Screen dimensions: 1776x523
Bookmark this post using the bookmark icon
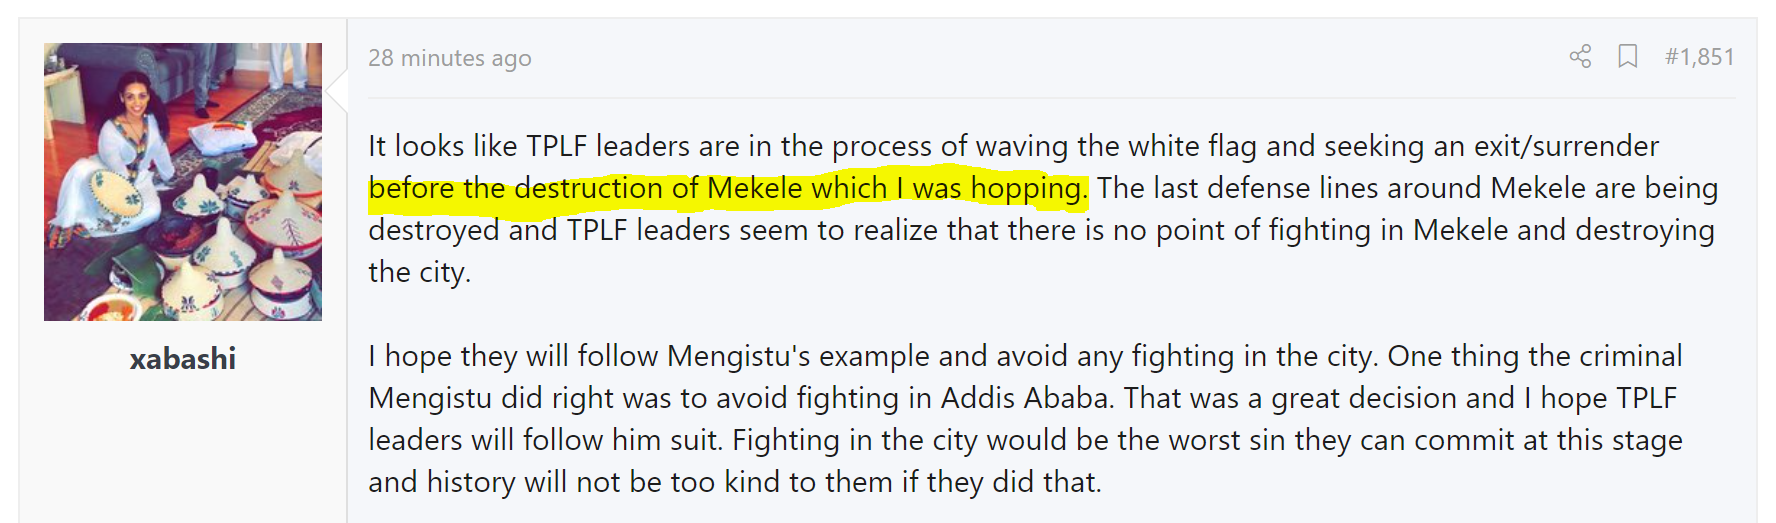[x=1628, y=56]
